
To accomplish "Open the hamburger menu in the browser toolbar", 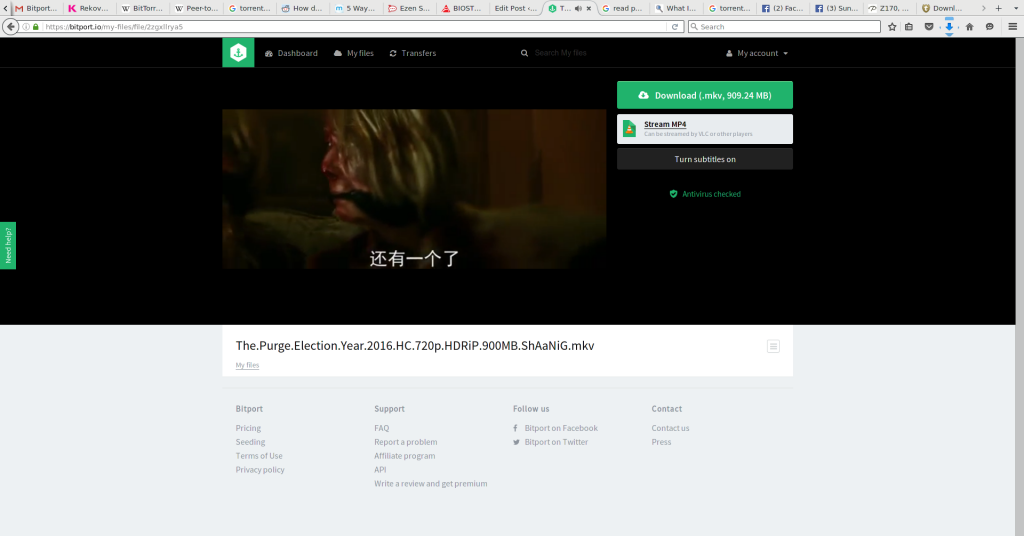I will tap(1013, 27).
